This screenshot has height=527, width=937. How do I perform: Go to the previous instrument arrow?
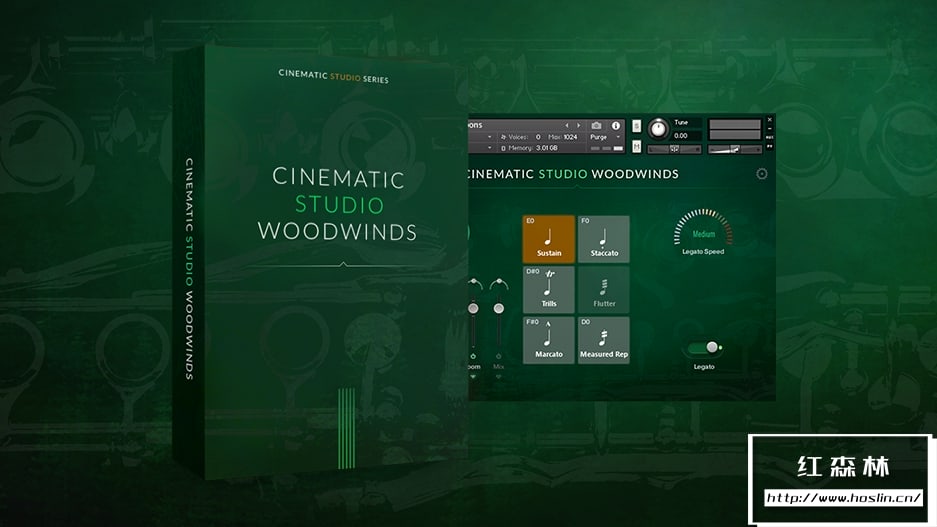567,125
